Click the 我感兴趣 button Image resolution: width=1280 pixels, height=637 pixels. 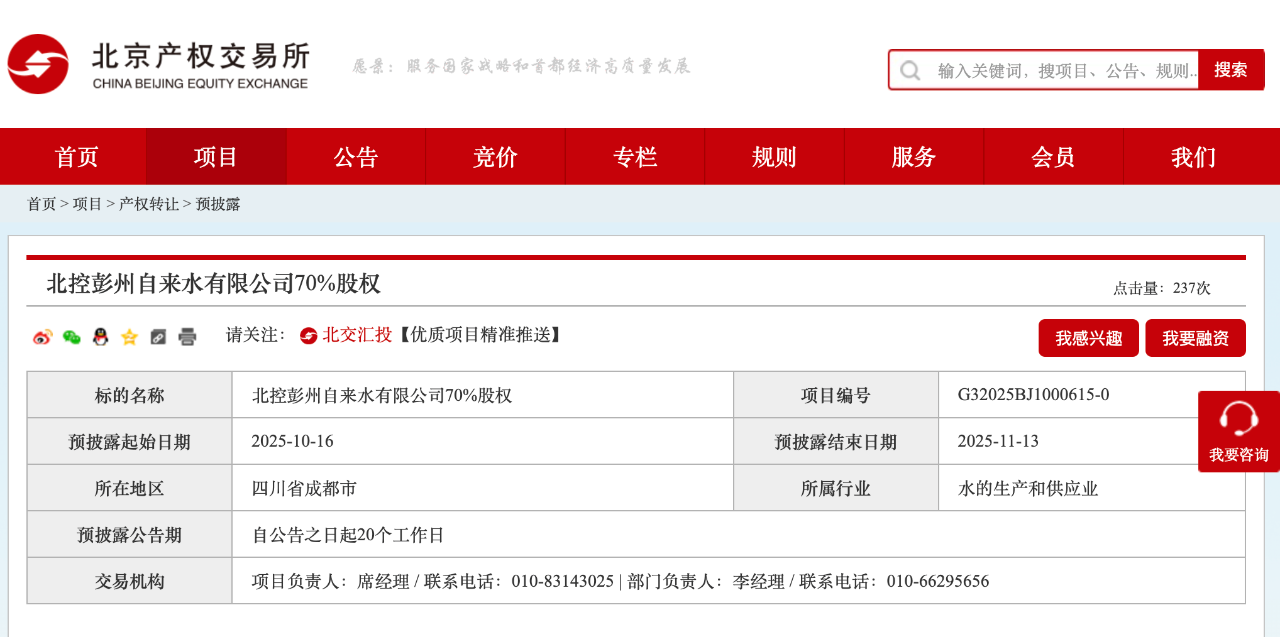coord(1088,338)
